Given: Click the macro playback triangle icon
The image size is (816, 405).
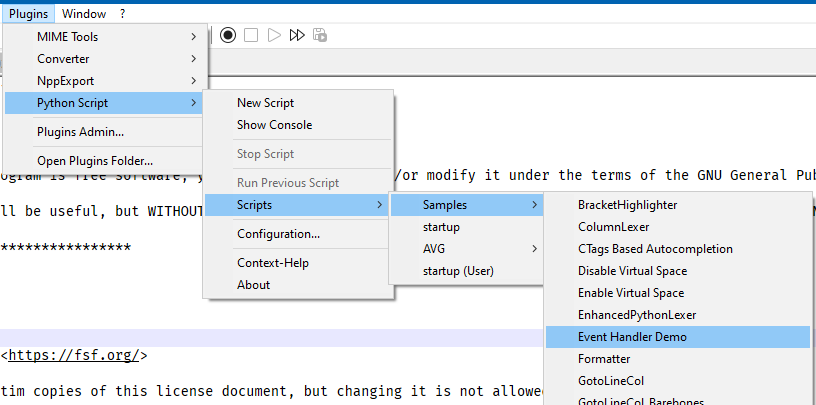Looking at the screenshot, I should click(x=274, y=35).
